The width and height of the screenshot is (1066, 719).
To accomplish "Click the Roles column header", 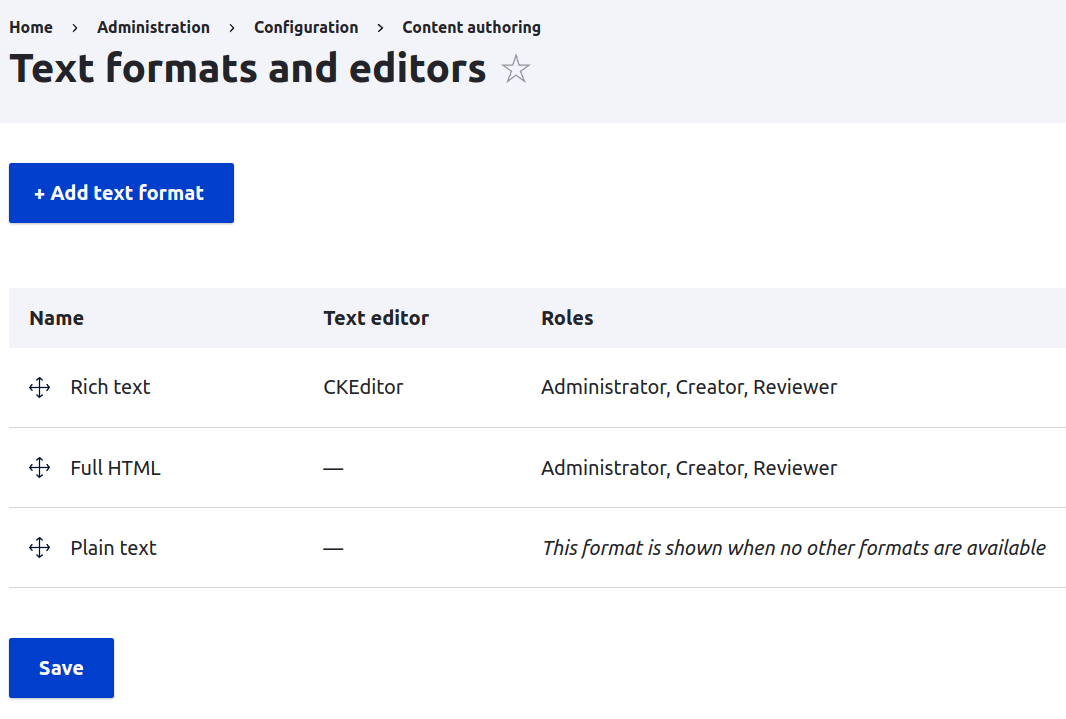I will click(x=567, y=317).
